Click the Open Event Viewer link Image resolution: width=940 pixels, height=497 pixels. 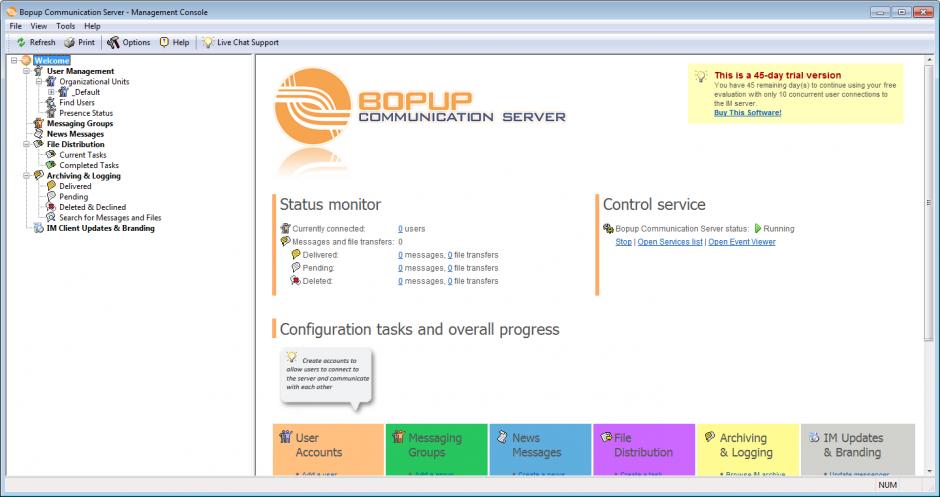742,242
